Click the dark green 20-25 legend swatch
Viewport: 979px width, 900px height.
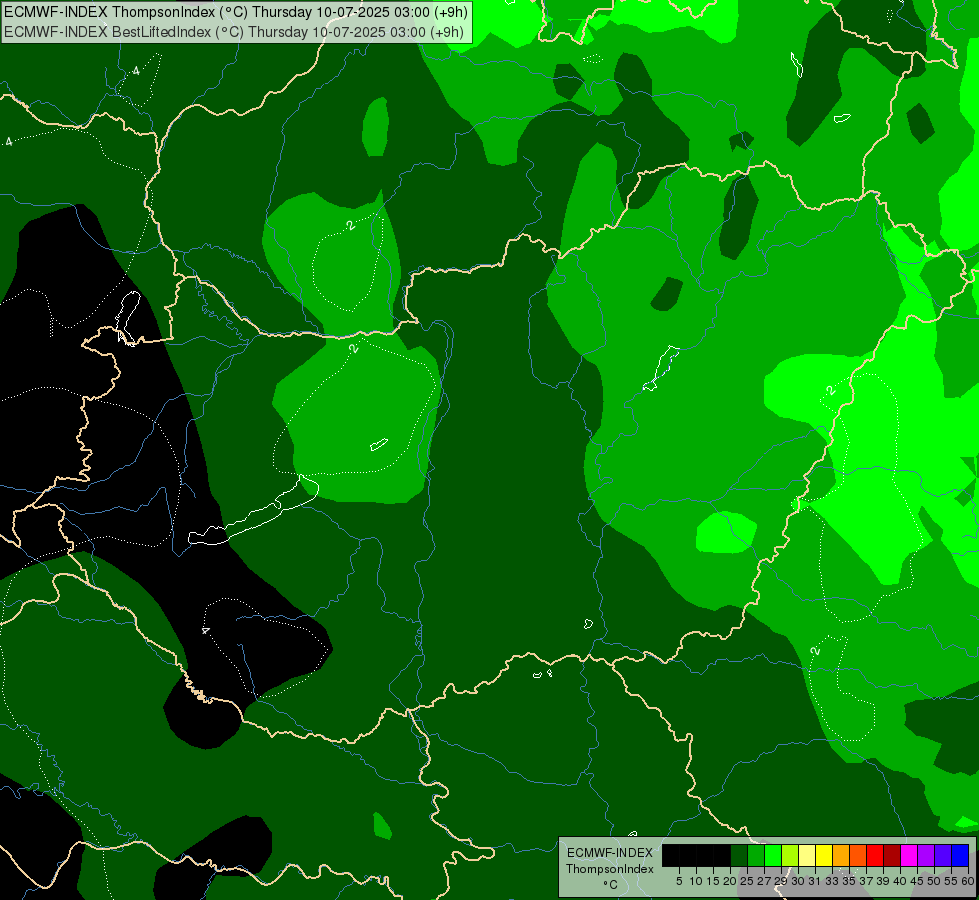[739, 855]
